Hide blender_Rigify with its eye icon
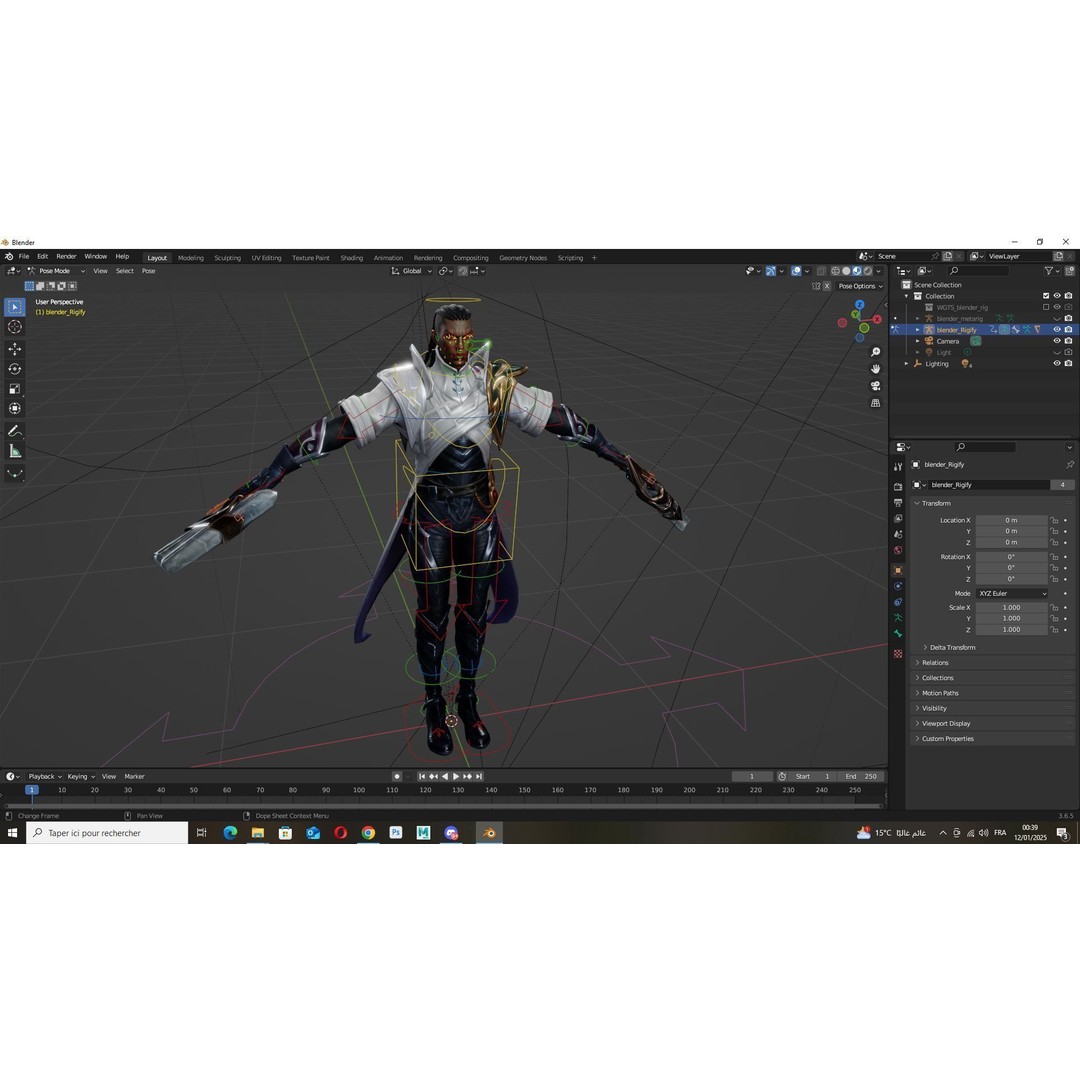Image resolution: width=1080 pixels, height=1080 pixels. [1057, 330]
